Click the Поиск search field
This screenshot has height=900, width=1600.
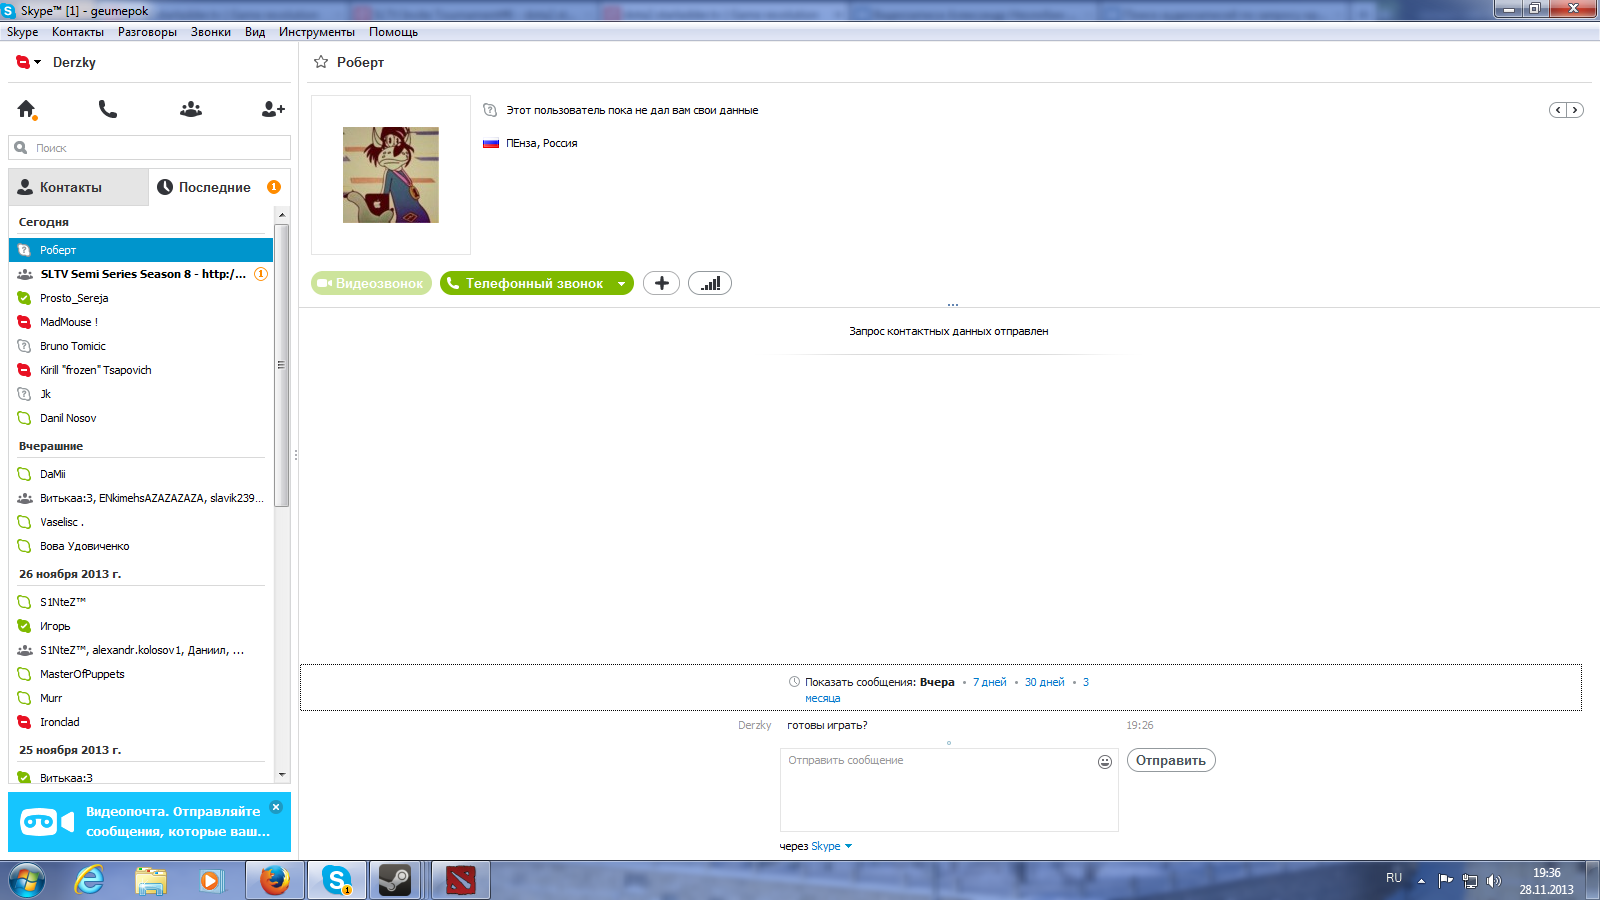[150, 148]
